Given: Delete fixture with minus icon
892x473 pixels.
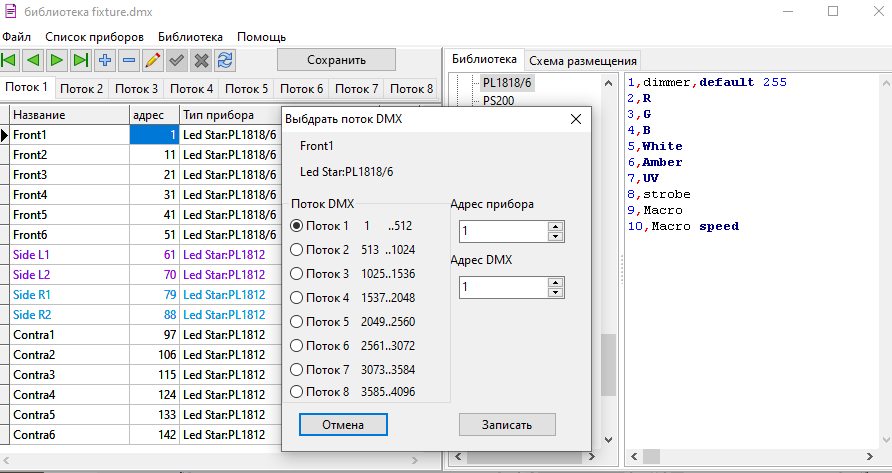Looking at the screenshot, I should pyautogui.click(x=129, y=60).
